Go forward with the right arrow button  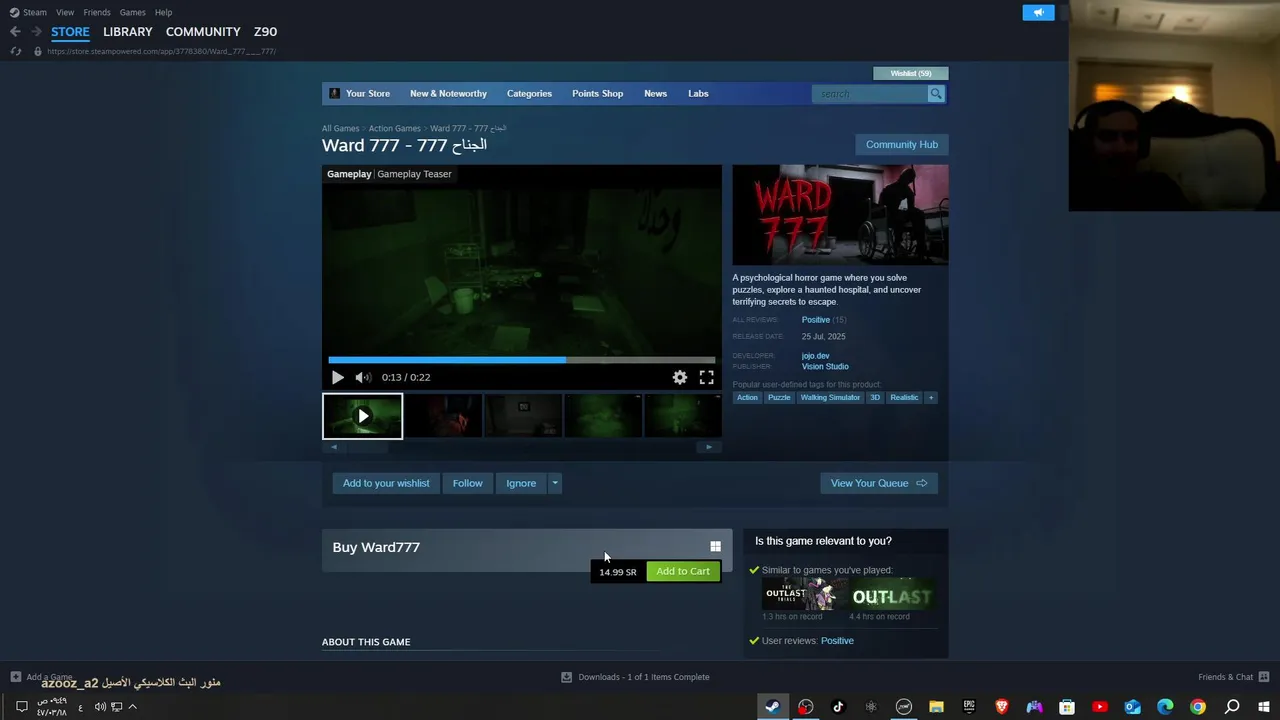point(37,32)
